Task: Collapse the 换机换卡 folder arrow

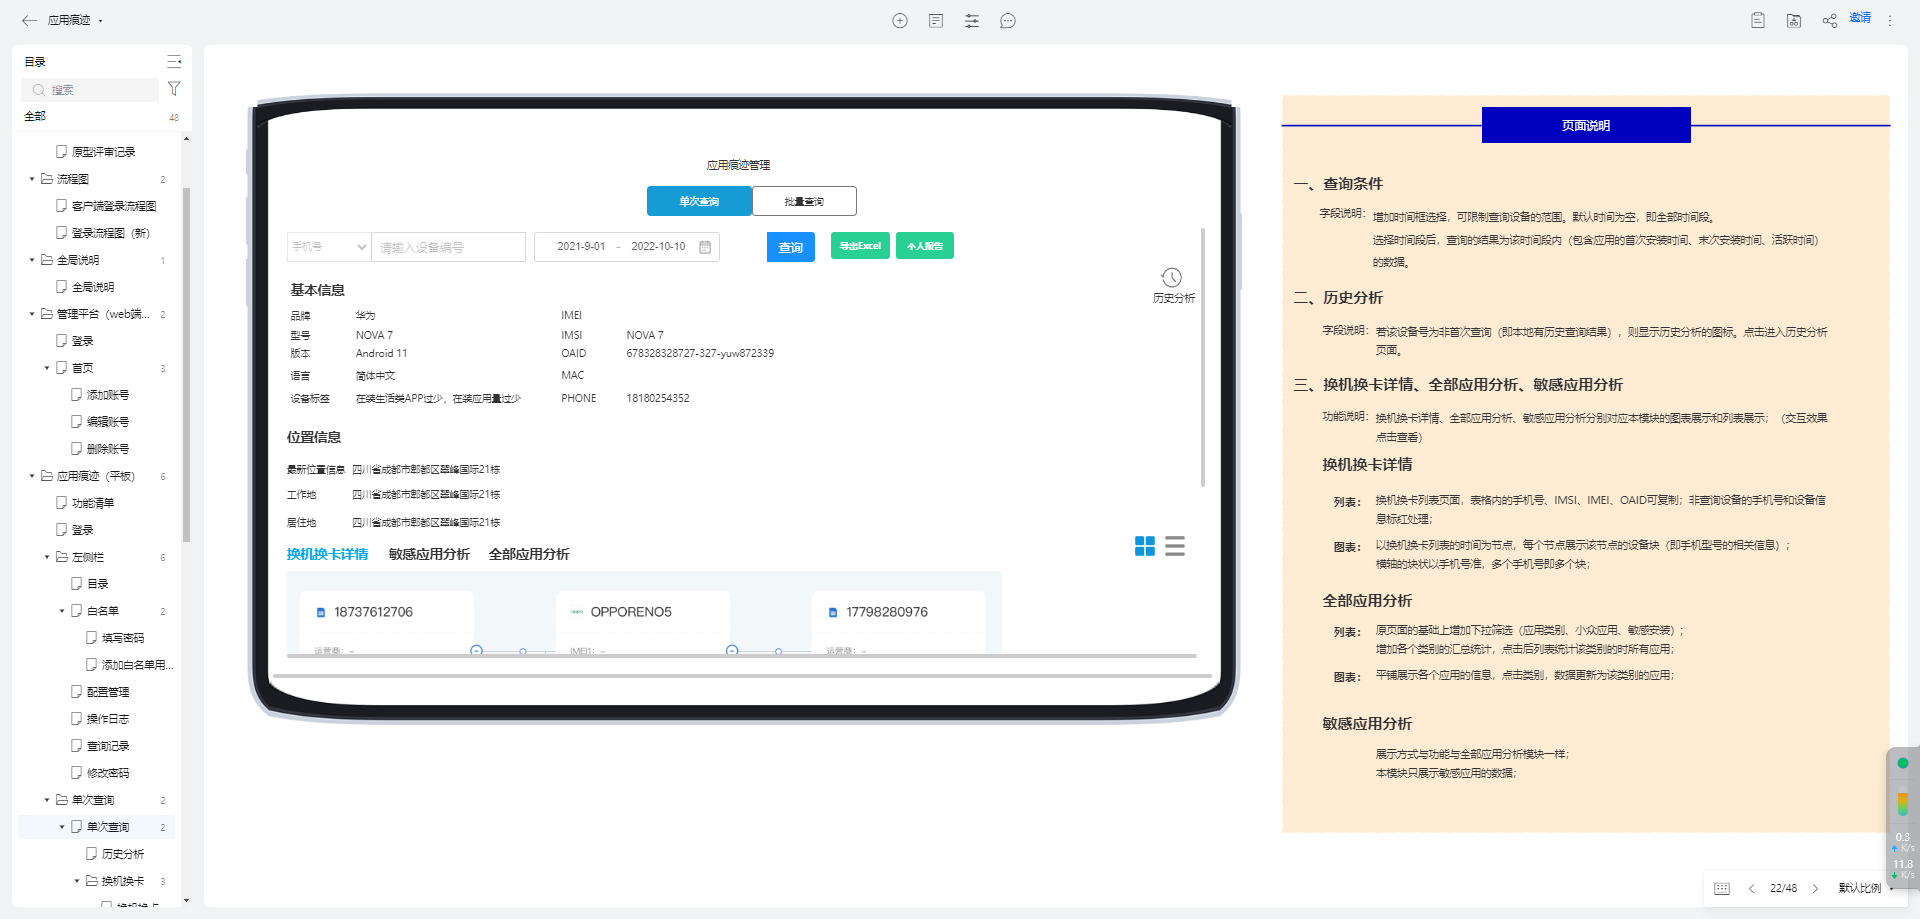Action: (x=77, y=881)
